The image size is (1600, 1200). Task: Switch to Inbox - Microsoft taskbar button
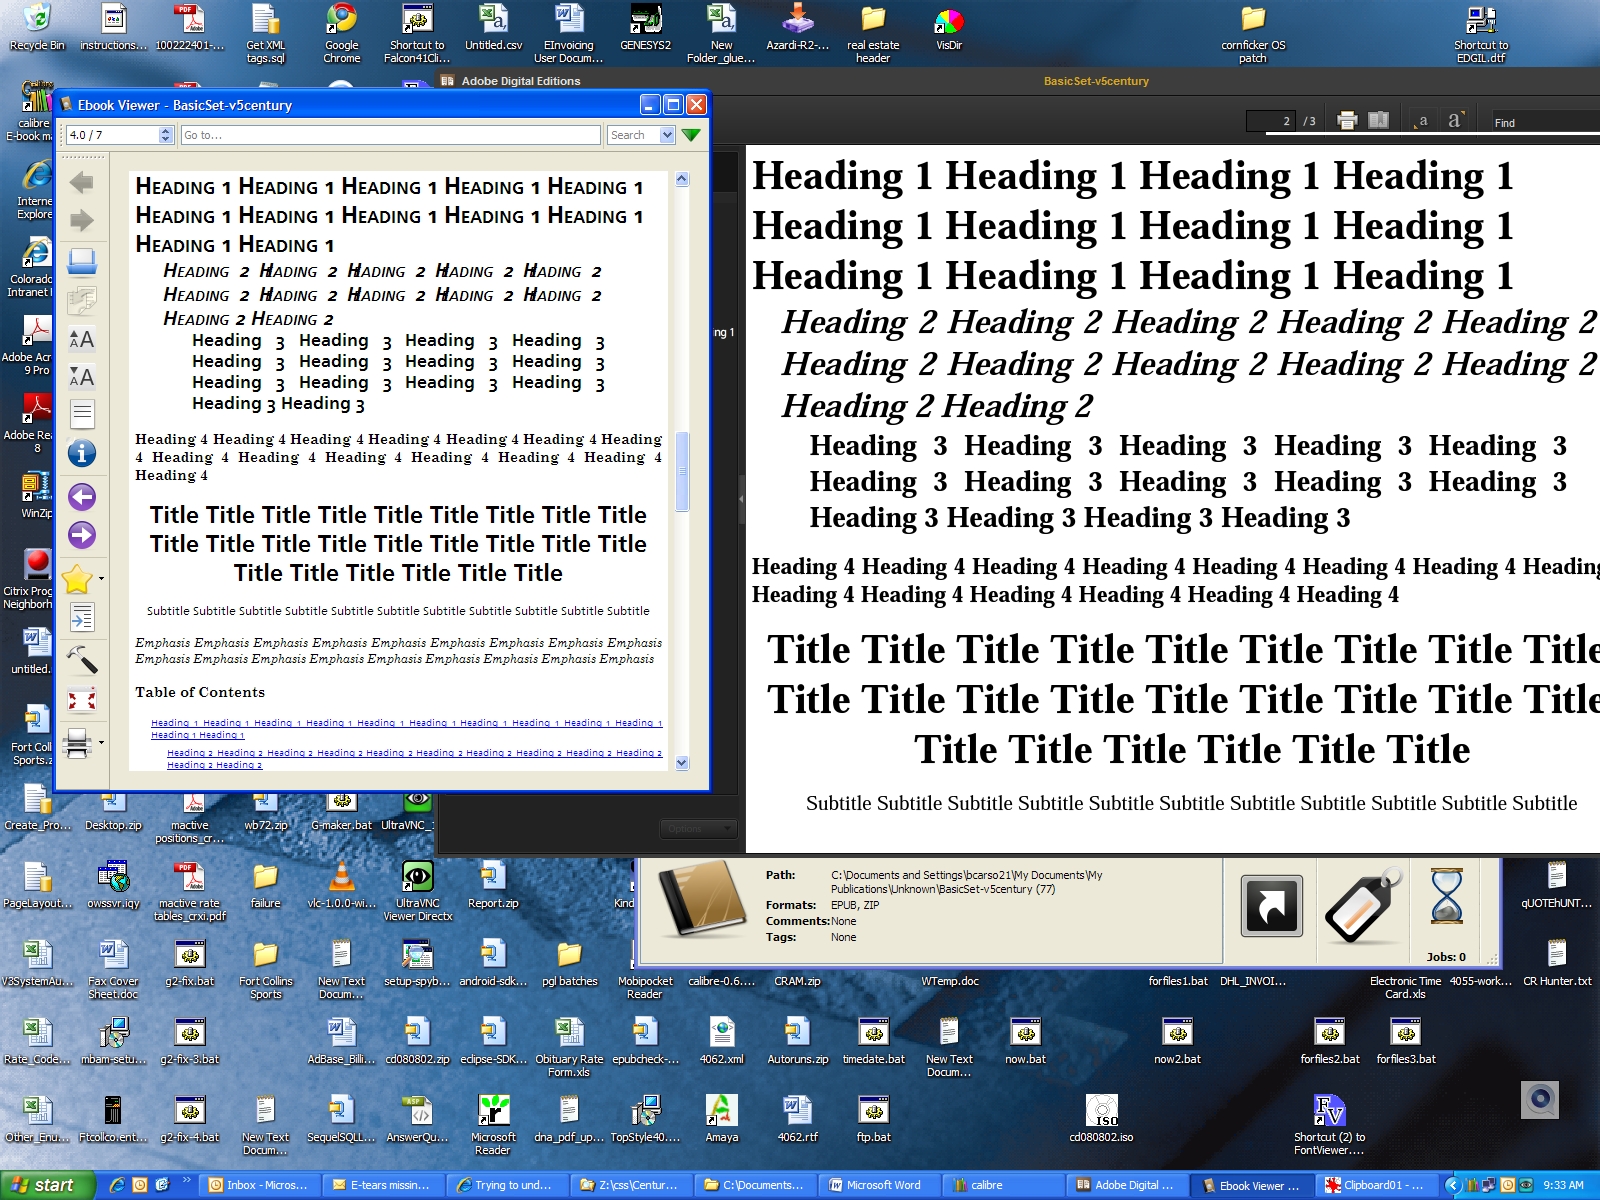tap(260, 1185)
